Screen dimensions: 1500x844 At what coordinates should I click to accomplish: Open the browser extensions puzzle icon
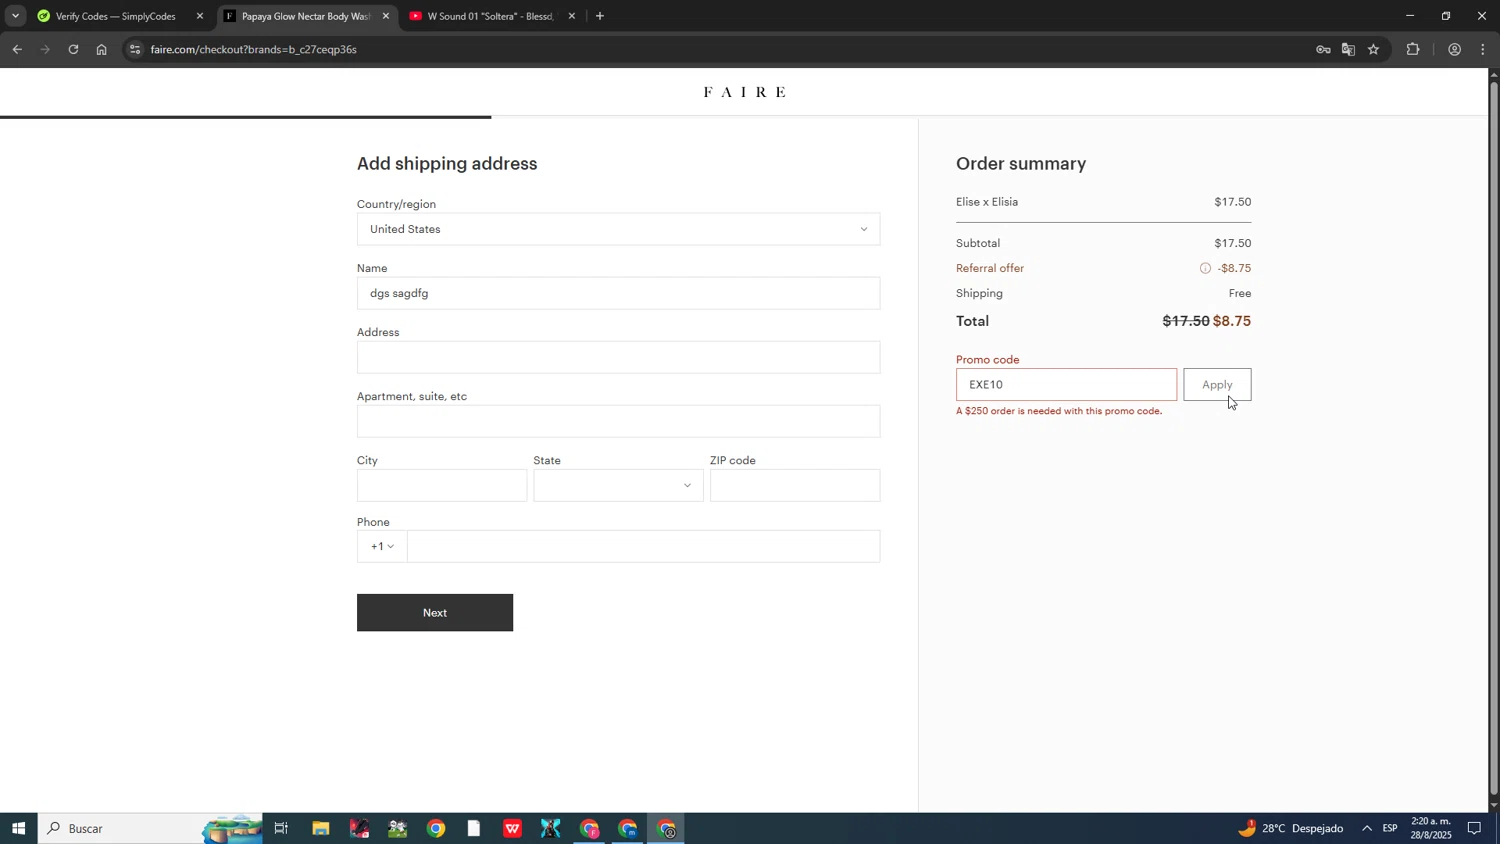pyautogui.click(x=1413, y=49)
